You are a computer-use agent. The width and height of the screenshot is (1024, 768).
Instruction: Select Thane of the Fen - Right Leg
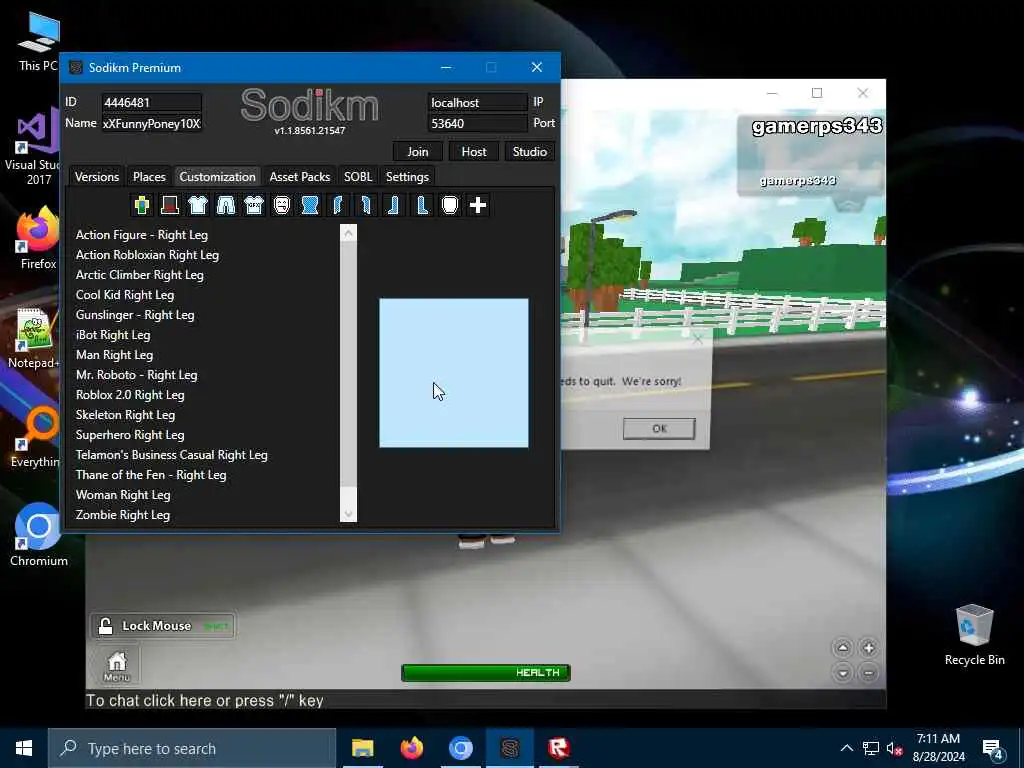[151, 475]
